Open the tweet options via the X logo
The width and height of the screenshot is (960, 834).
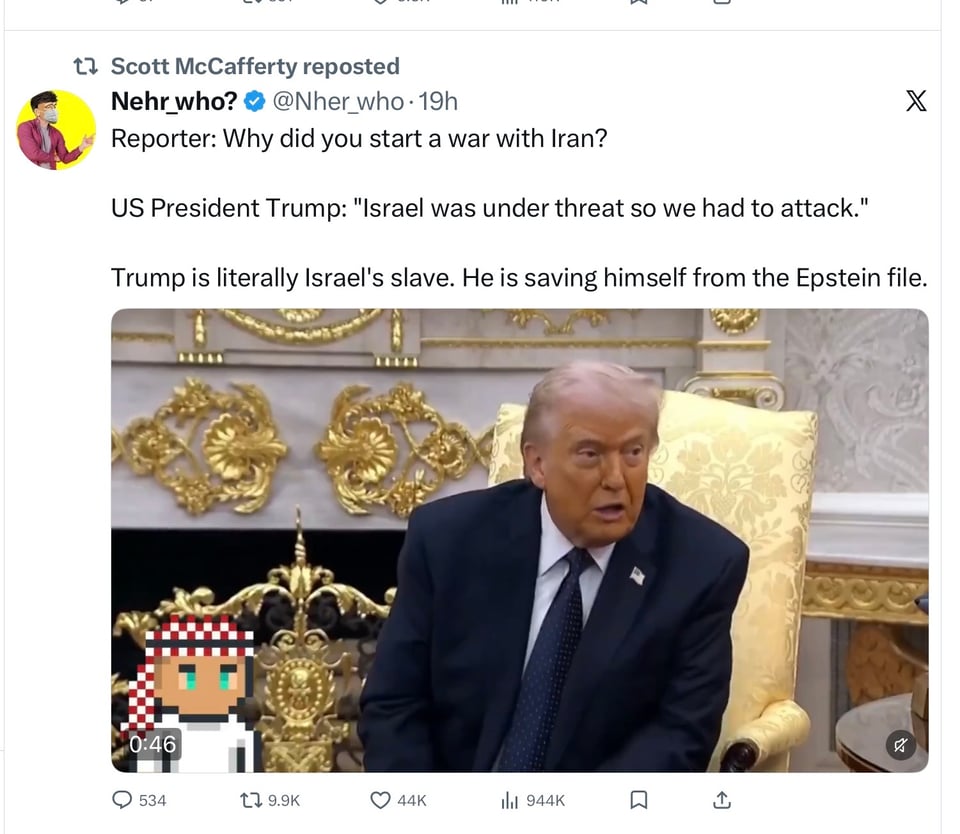pyautogui.click(x=916, y=99)
